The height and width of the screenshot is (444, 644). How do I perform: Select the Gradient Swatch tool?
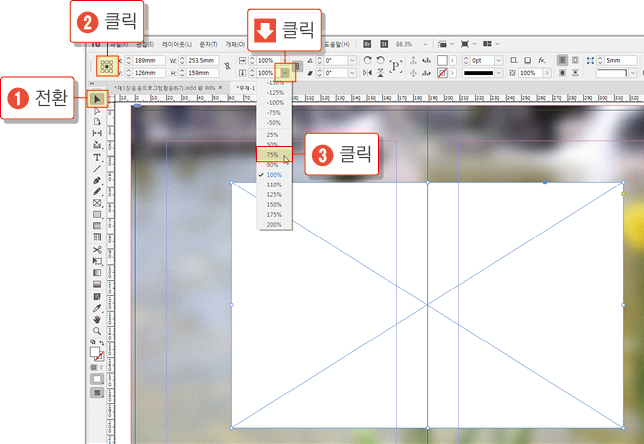(x=97, y=272)
